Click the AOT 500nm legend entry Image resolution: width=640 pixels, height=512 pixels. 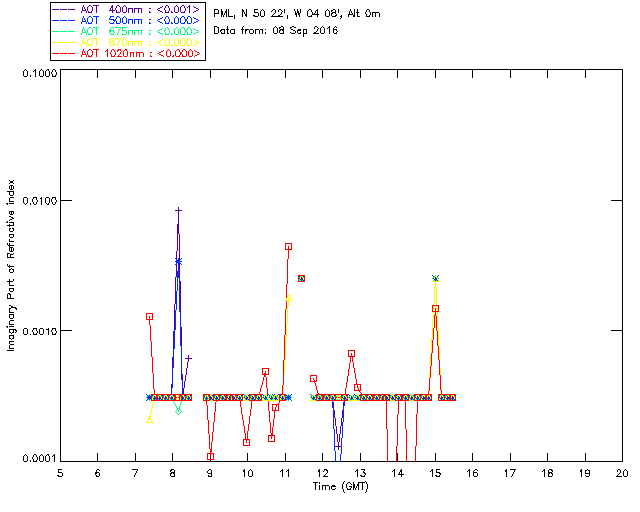(x=127, y=20)
